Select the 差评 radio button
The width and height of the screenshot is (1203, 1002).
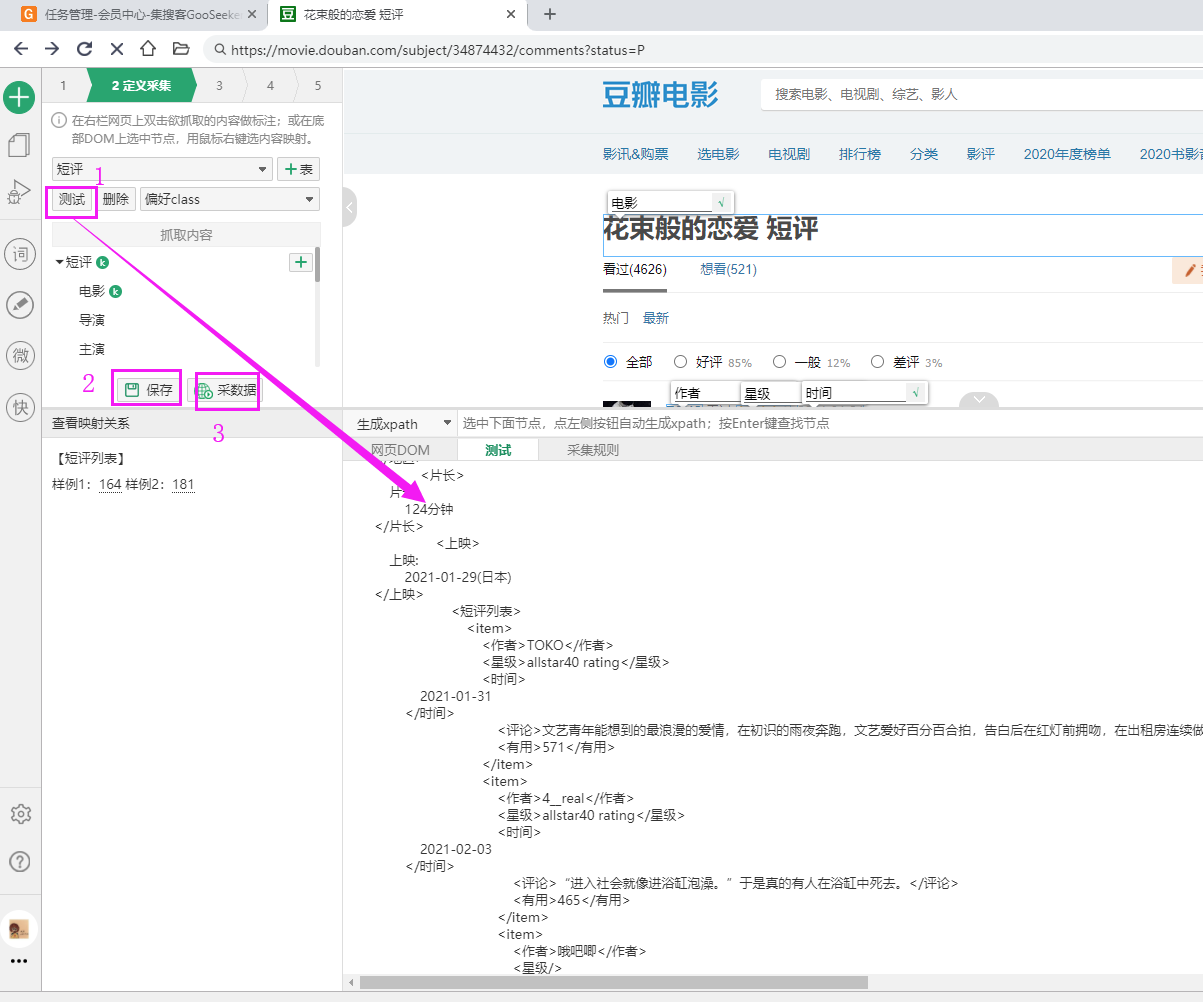tap(878, 362)
